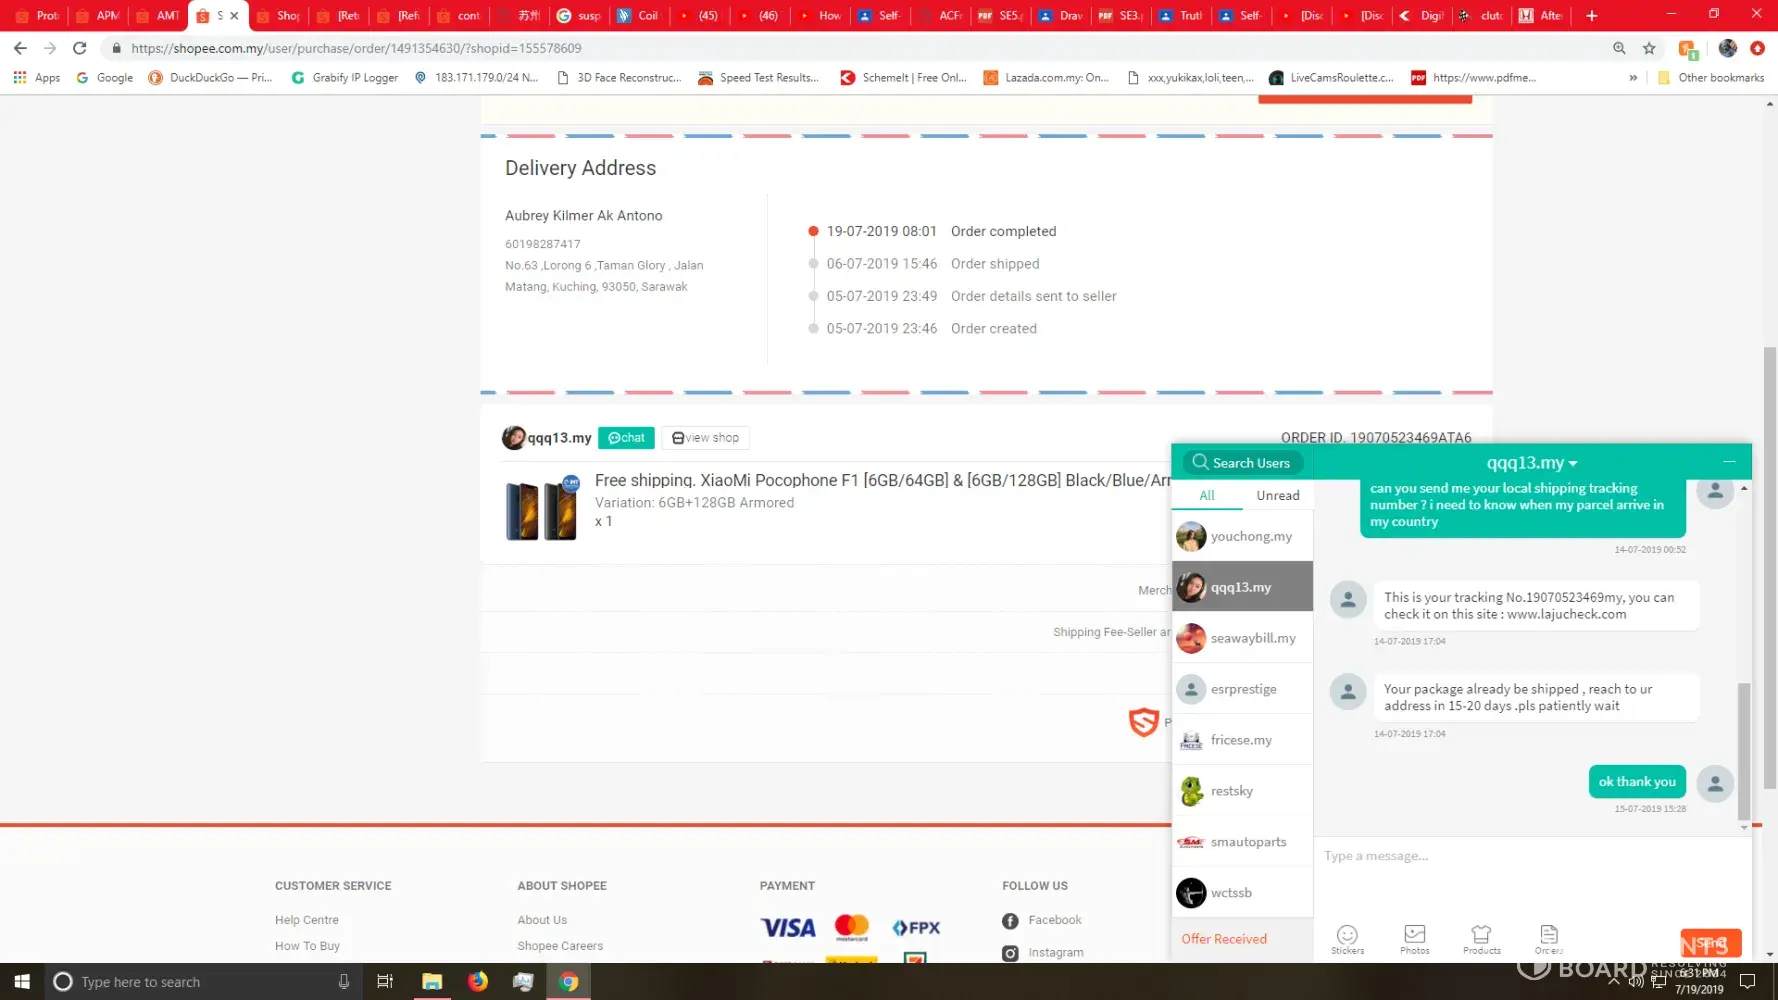Click the chat message scrollbar thumb
1778x1000 pixels.
(x=1744, y=751)
